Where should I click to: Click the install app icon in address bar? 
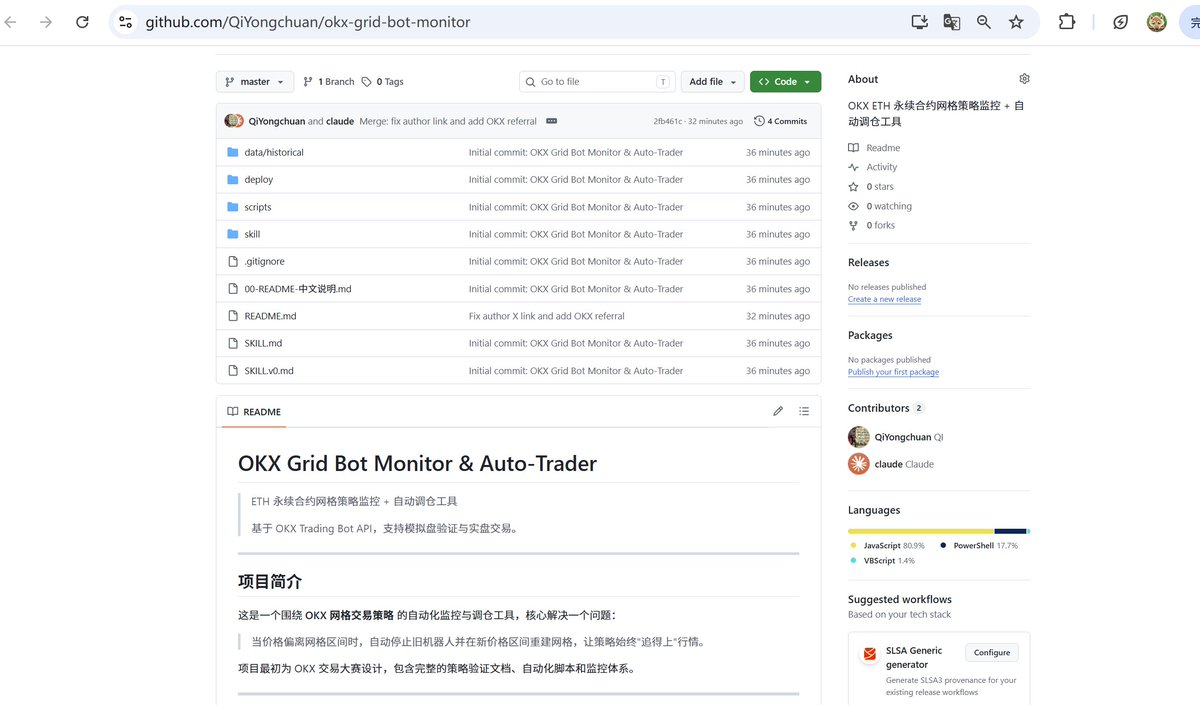pyautogui.click(x=920, y=22)
